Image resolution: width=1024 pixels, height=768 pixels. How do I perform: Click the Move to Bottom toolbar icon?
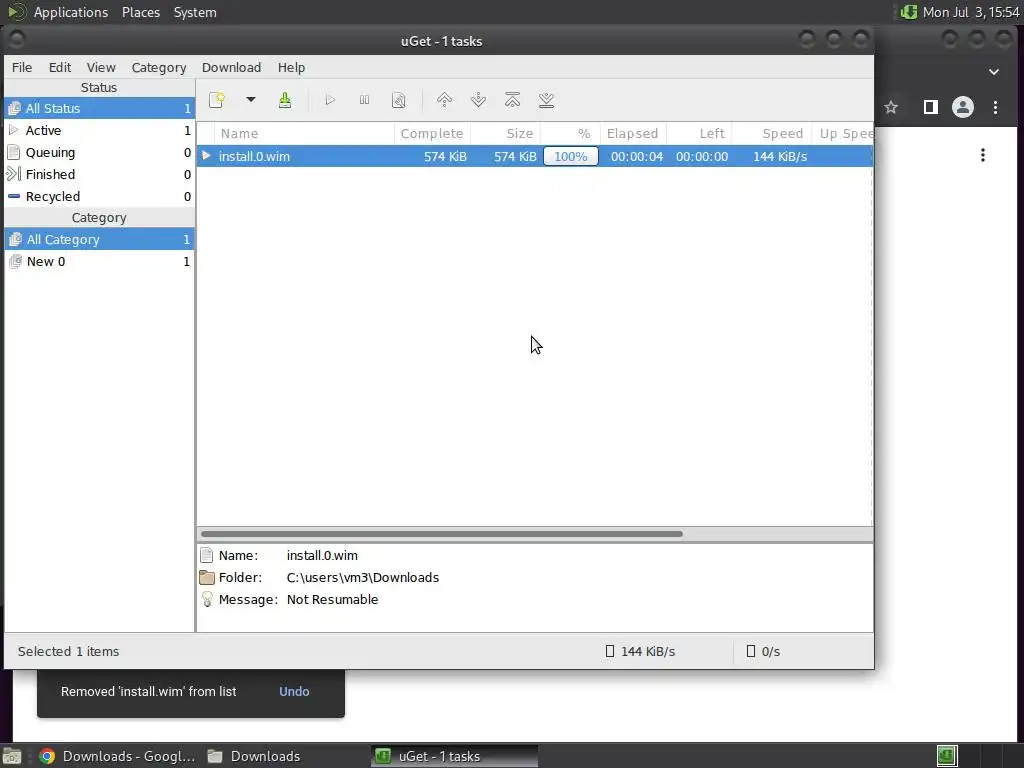point(547,100)
